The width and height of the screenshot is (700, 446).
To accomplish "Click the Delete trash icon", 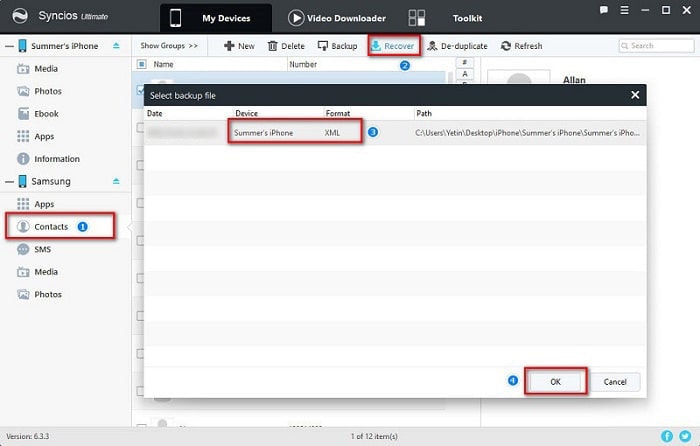I will (x=273, y=46).
